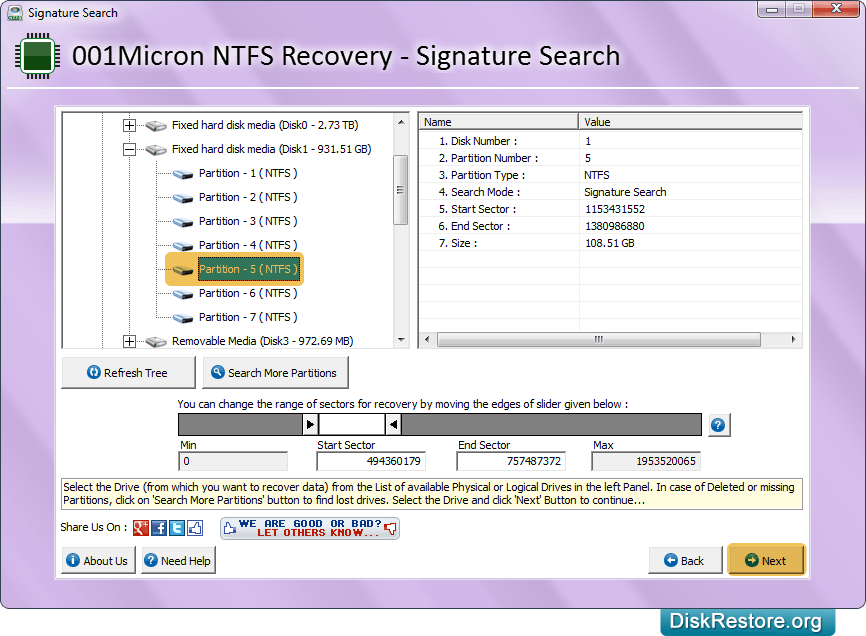Viewport: 866px width, 636px height.
Task: Click the details horizontal scrollbar right arrow
Action: (x=794, y=340)
